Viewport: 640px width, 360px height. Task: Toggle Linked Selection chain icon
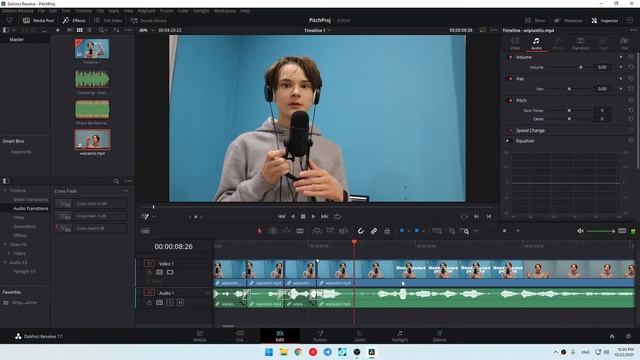pos(374,231)
